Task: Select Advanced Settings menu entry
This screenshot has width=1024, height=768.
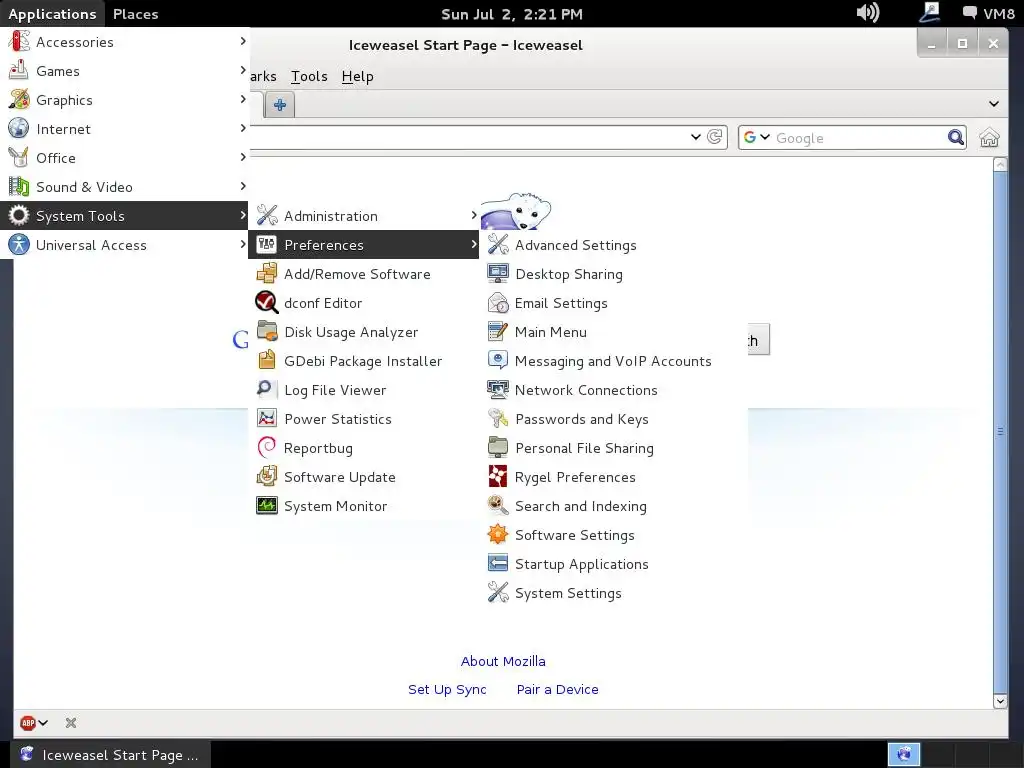Action: 613,245
